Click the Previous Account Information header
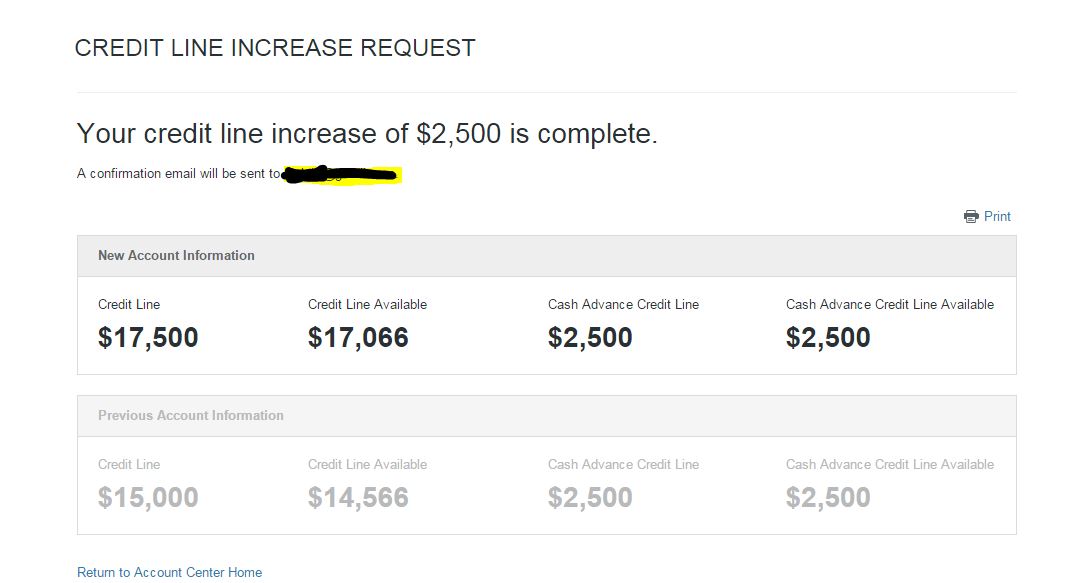Image resolution: width=1088 pixels, height=583 pixels. point(190,416)
